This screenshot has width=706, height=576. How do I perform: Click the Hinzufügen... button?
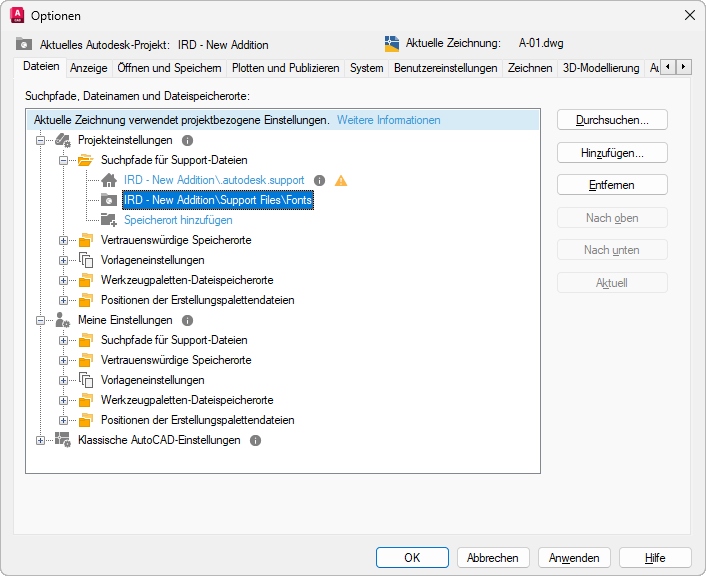pyautogui.click(x=612, y=153)
